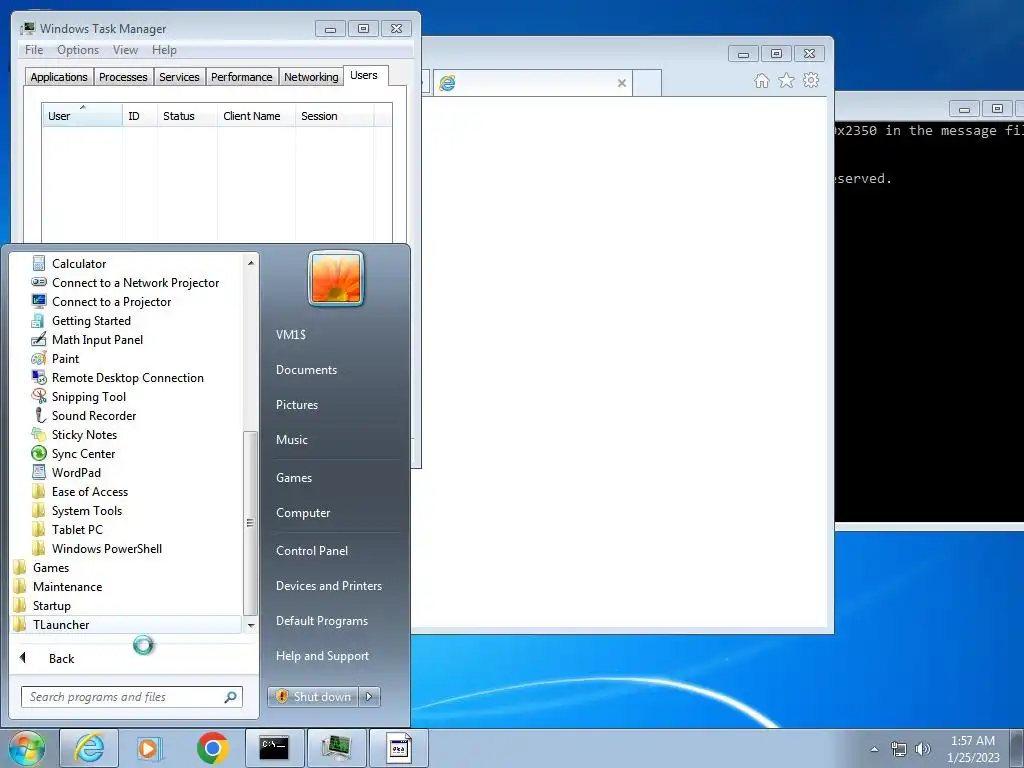Expand the Games program folder

(50, 568)
